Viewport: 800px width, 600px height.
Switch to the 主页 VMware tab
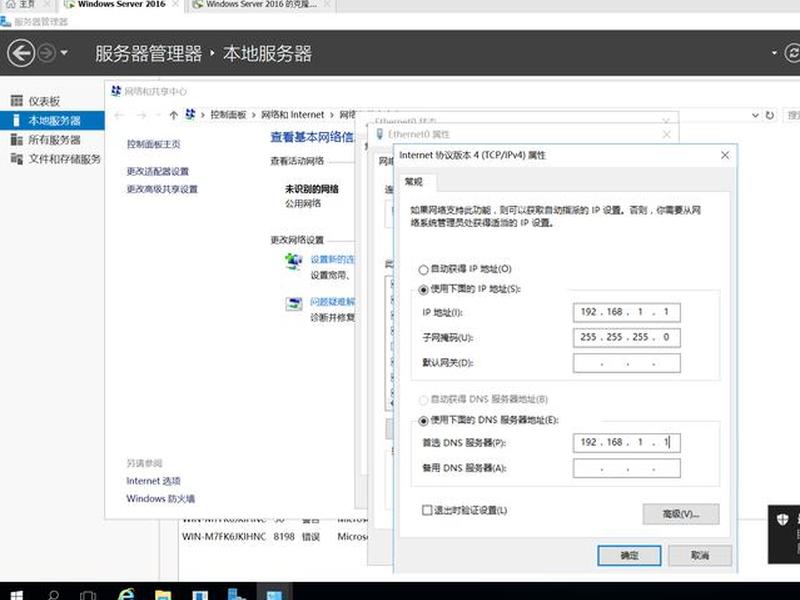26,5
